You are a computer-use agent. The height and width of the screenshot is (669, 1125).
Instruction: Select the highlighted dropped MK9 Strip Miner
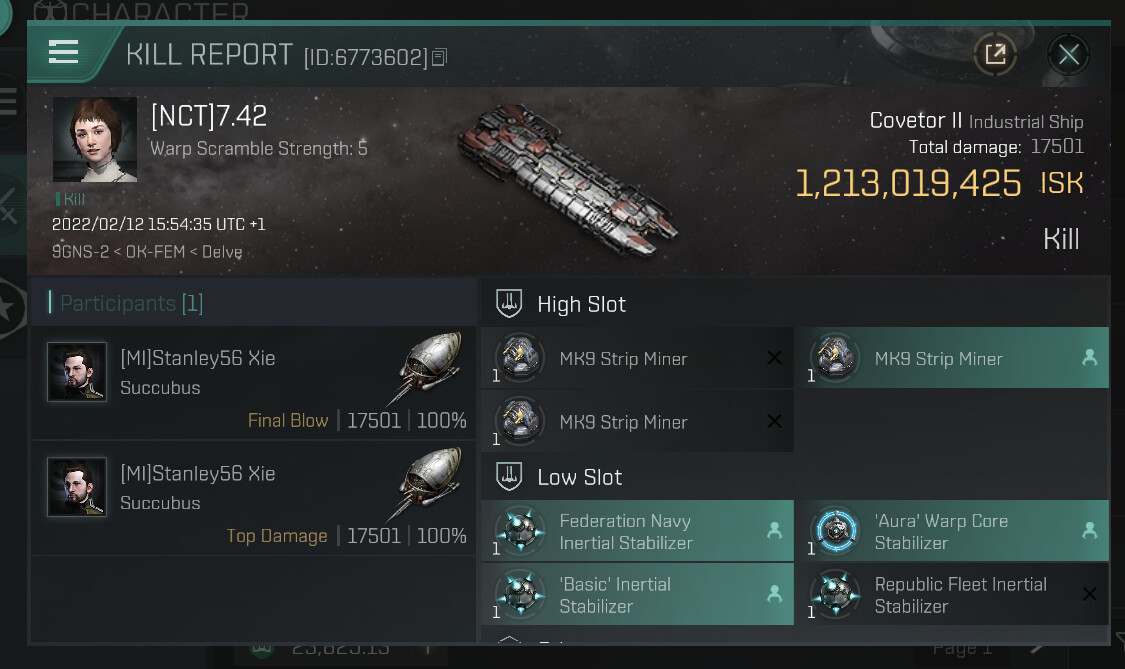[951, 358]
